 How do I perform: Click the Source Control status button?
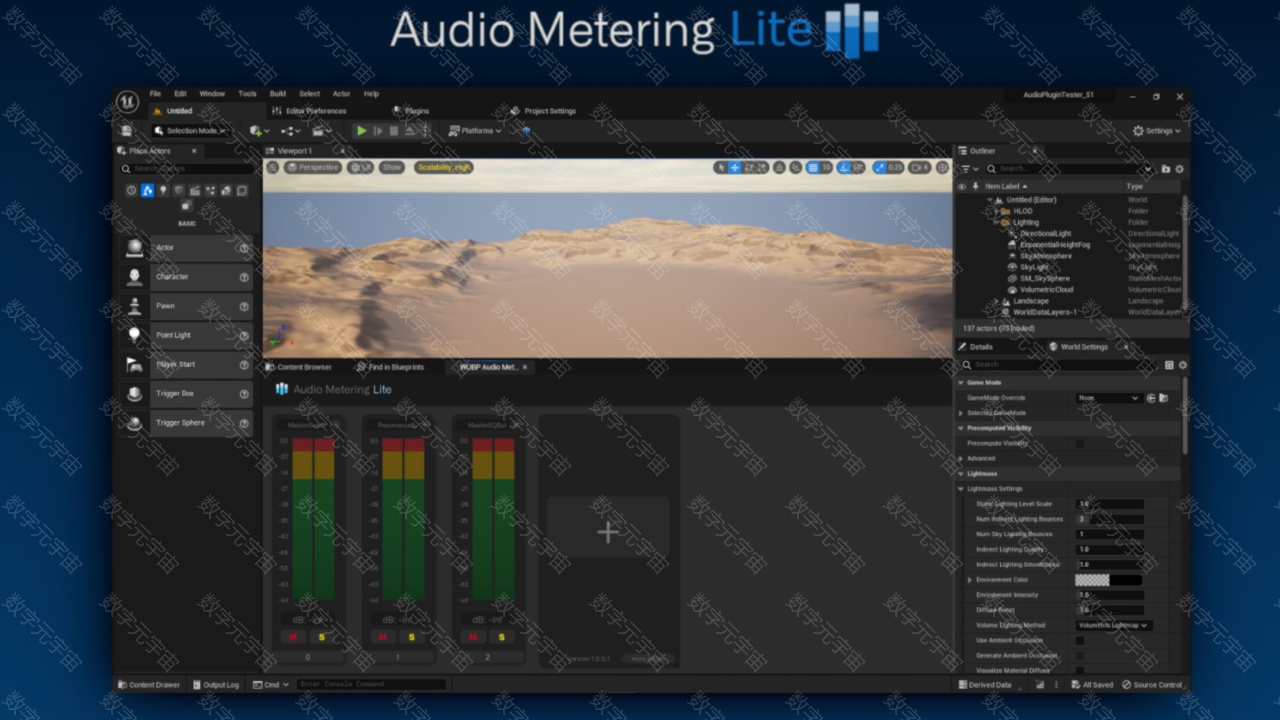(1152, 685)
